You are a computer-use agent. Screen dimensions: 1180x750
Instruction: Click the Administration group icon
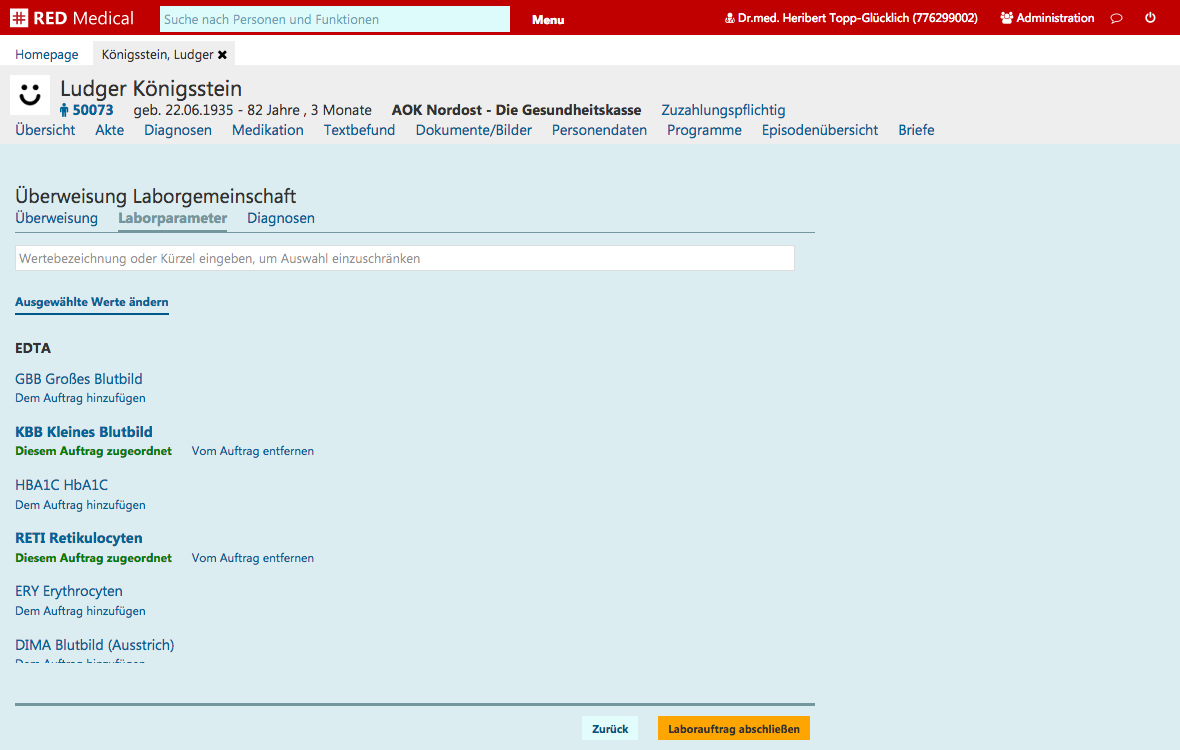tap(1006, 18)
